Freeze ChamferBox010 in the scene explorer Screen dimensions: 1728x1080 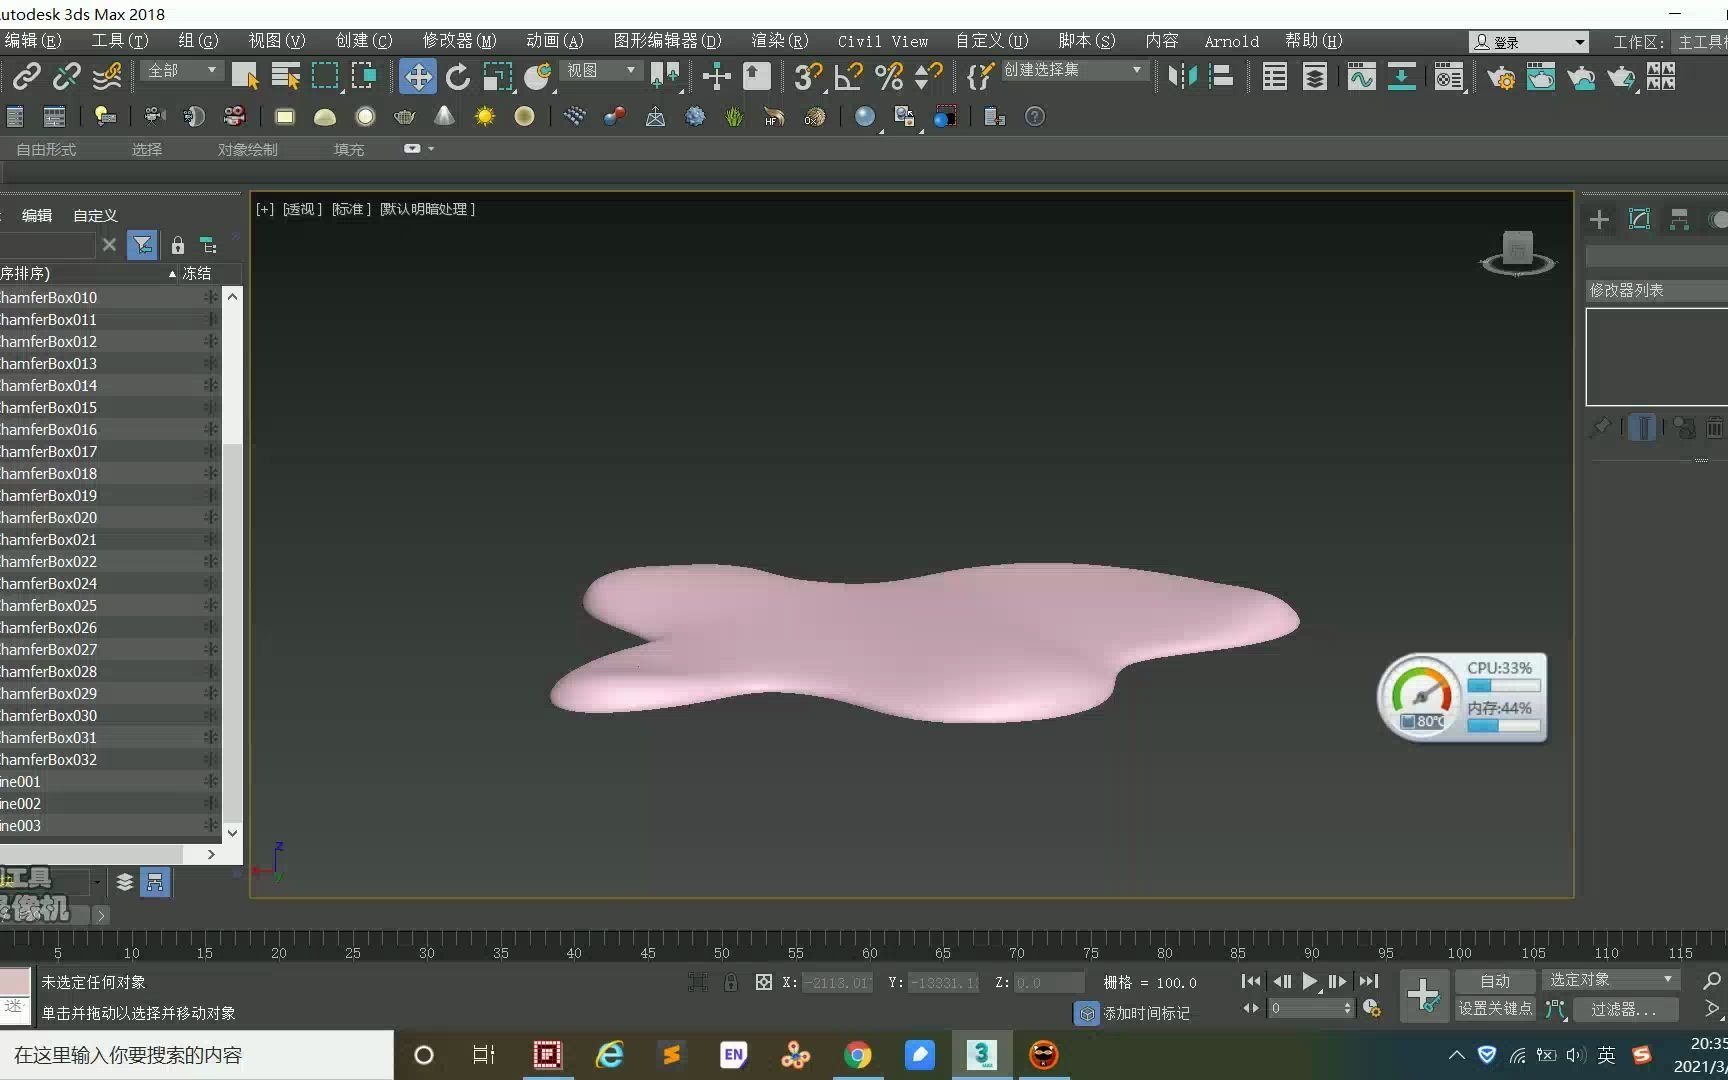tap(211, 297)
